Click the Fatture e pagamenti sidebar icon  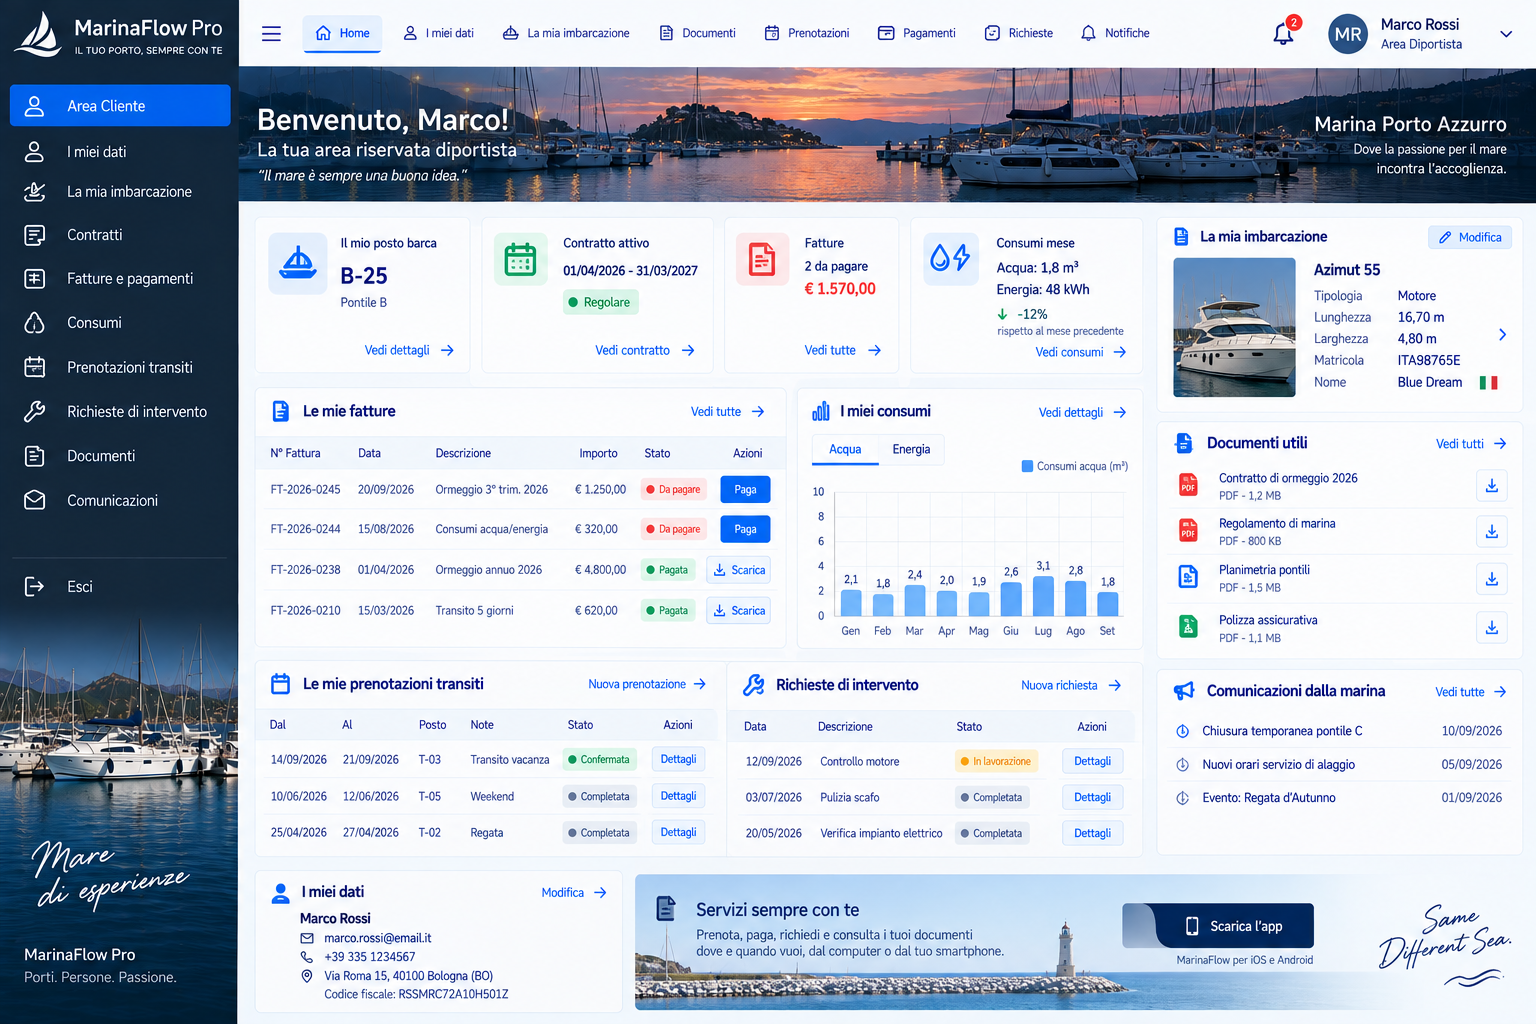point(35,279)
